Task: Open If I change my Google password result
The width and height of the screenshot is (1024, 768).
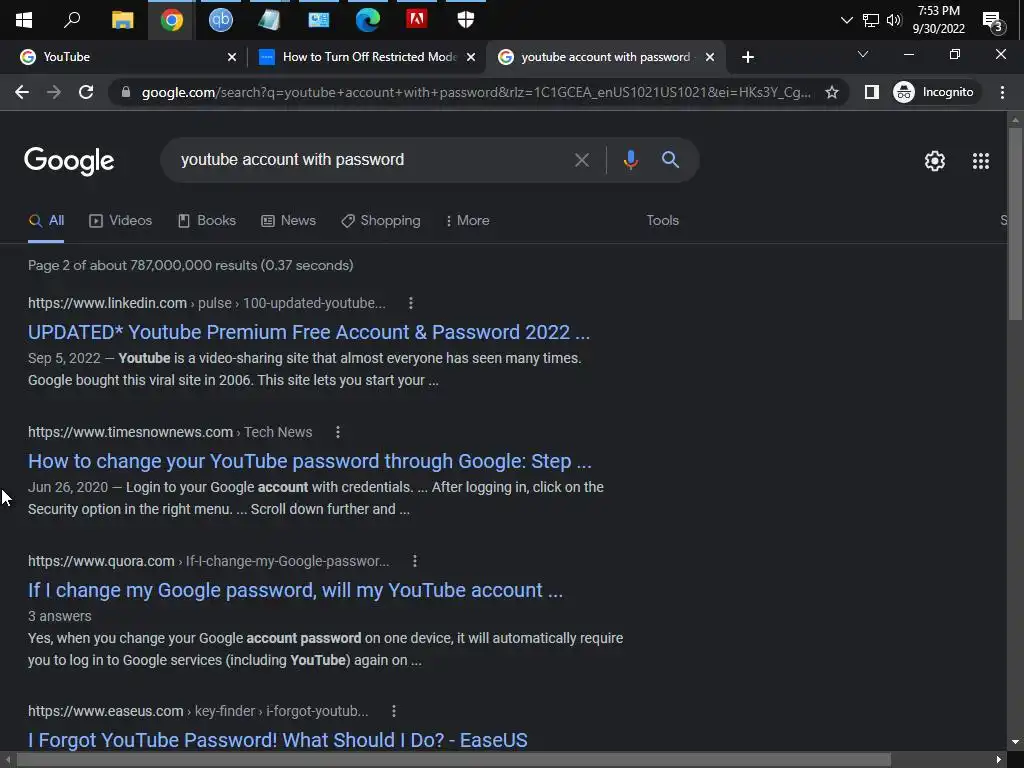Action: tap(295, 590)
